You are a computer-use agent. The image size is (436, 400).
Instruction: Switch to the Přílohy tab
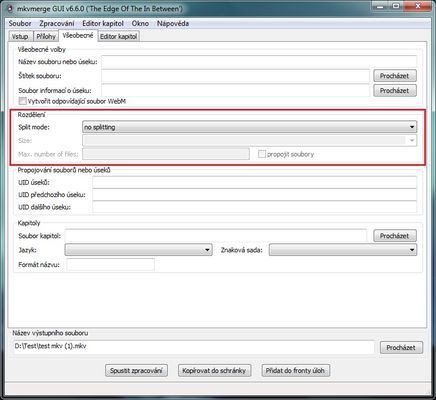46,36
